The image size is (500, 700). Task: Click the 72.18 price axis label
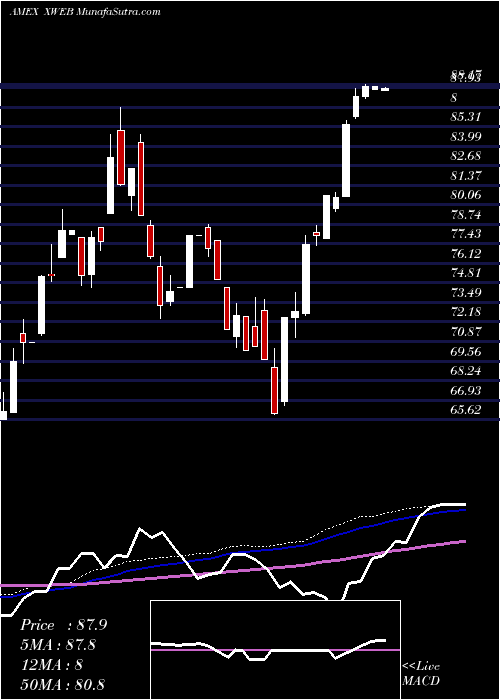pyautogui.click(x=466, y=312)
